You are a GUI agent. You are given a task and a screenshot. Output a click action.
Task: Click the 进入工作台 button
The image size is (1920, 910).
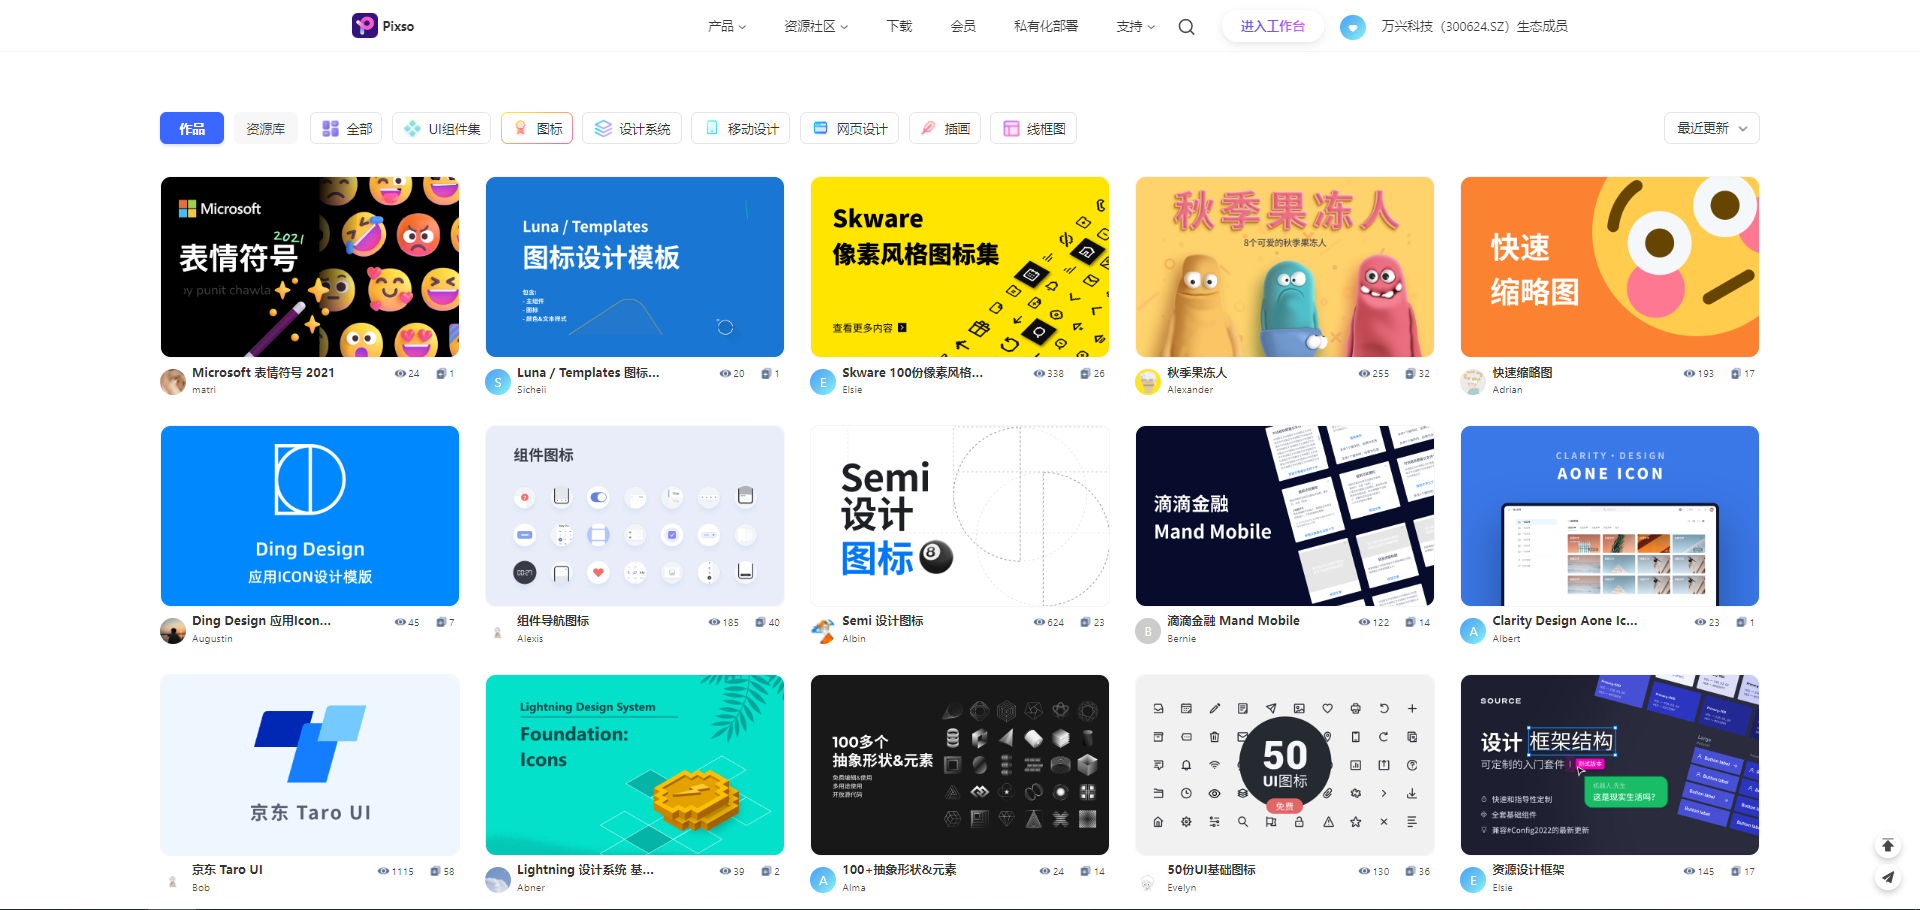tap(1273, 27)
